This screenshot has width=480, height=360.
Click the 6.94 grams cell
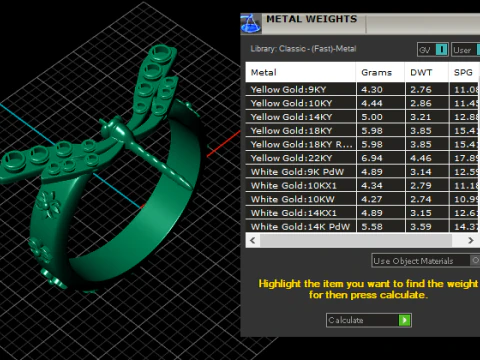tap(381, 158)
